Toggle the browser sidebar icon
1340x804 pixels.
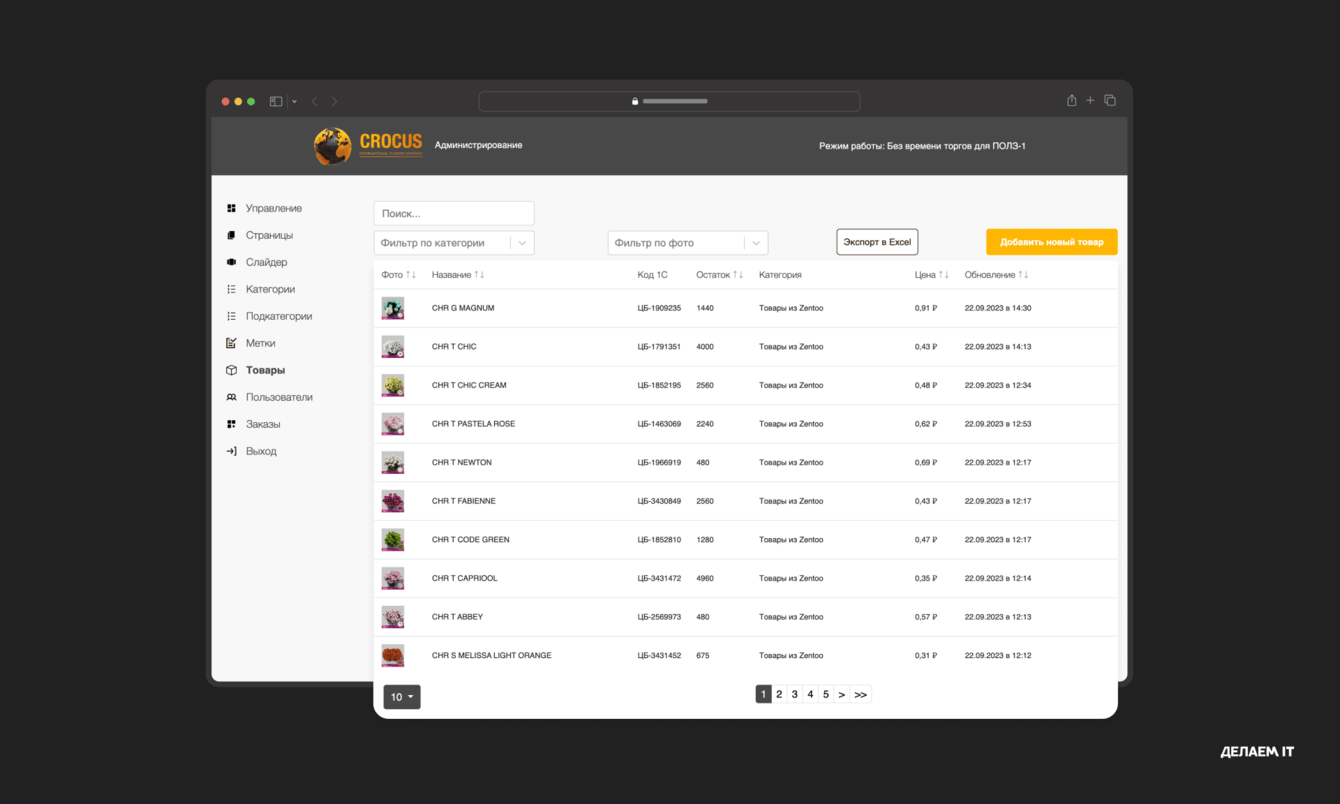pyautogui.click(x=276, y=101)
